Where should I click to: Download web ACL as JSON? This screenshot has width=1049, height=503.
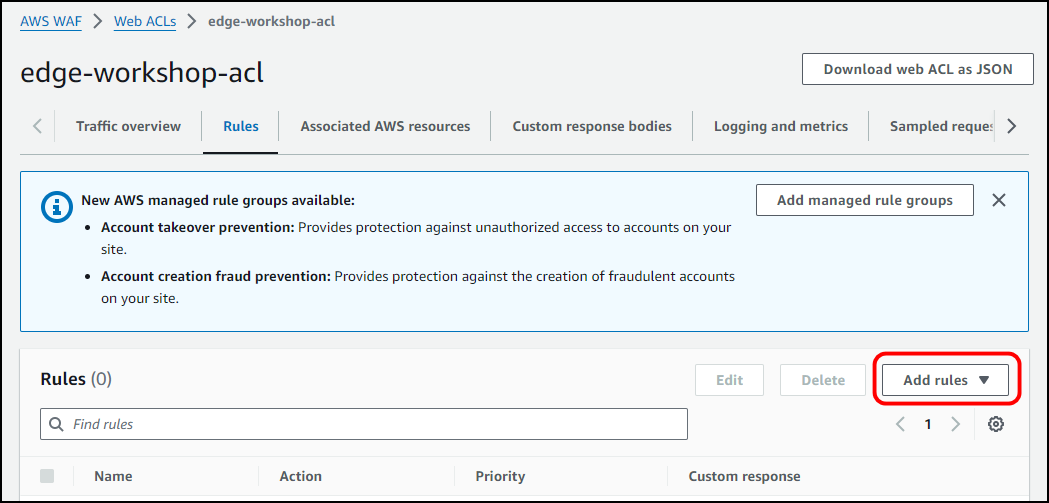pyautogui.click(x=918, y=69)
